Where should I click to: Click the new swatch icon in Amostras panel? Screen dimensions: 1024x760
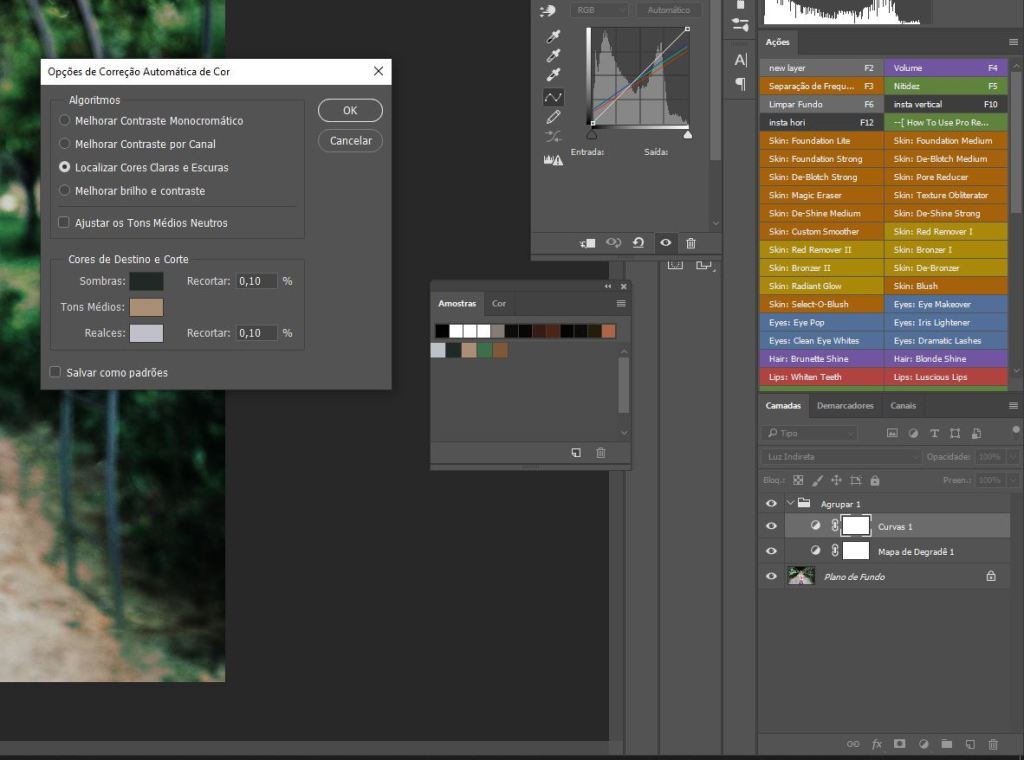(x=576, y=453)
